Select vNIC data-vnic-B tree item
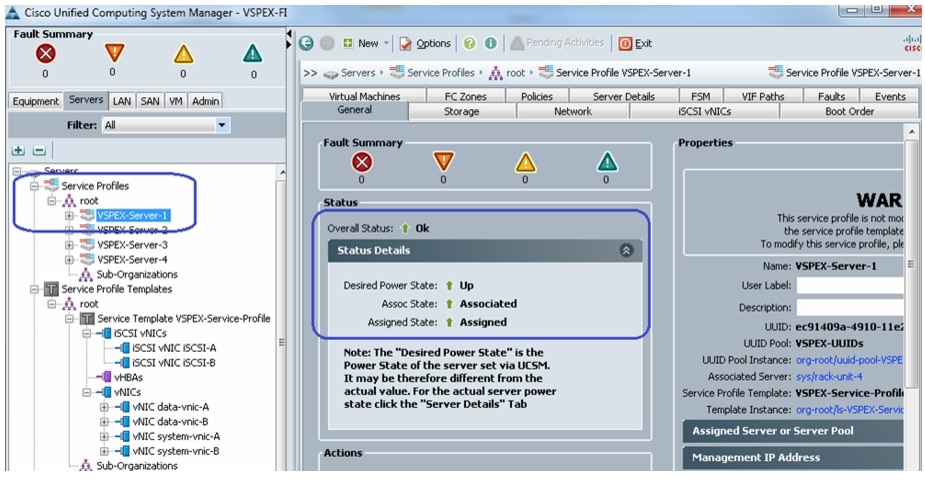Viewport: 925px width, 483px height. (x=170, y=422)
